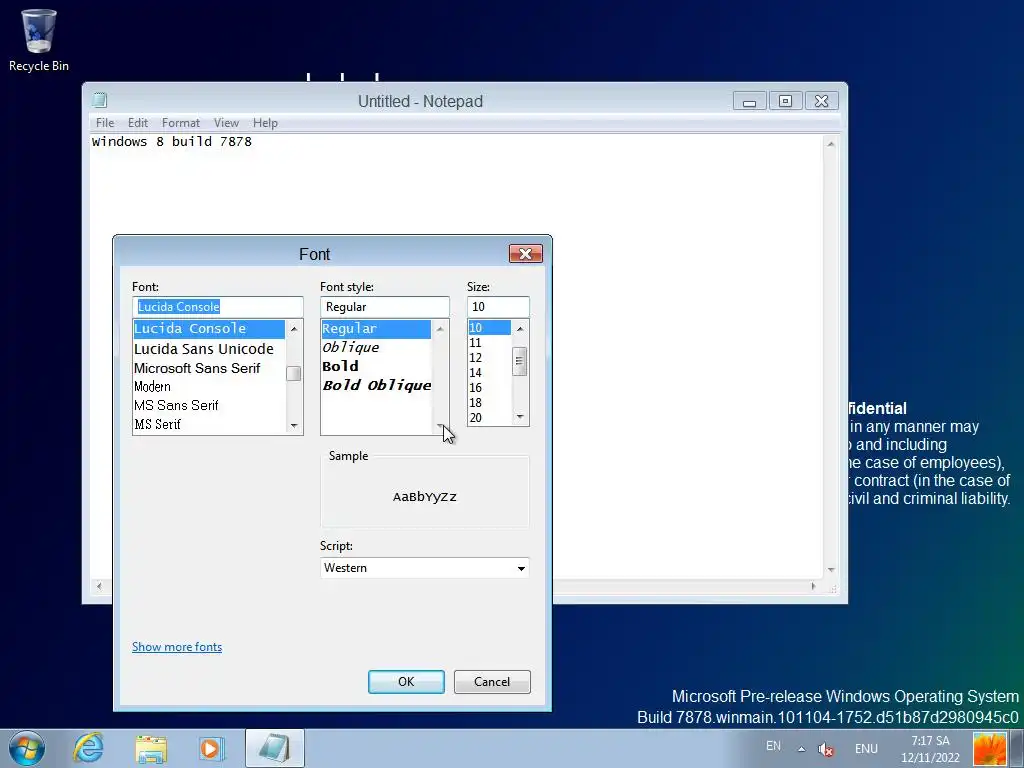Click the Size input field
The image size is (1024, 768).
[498, 306]
